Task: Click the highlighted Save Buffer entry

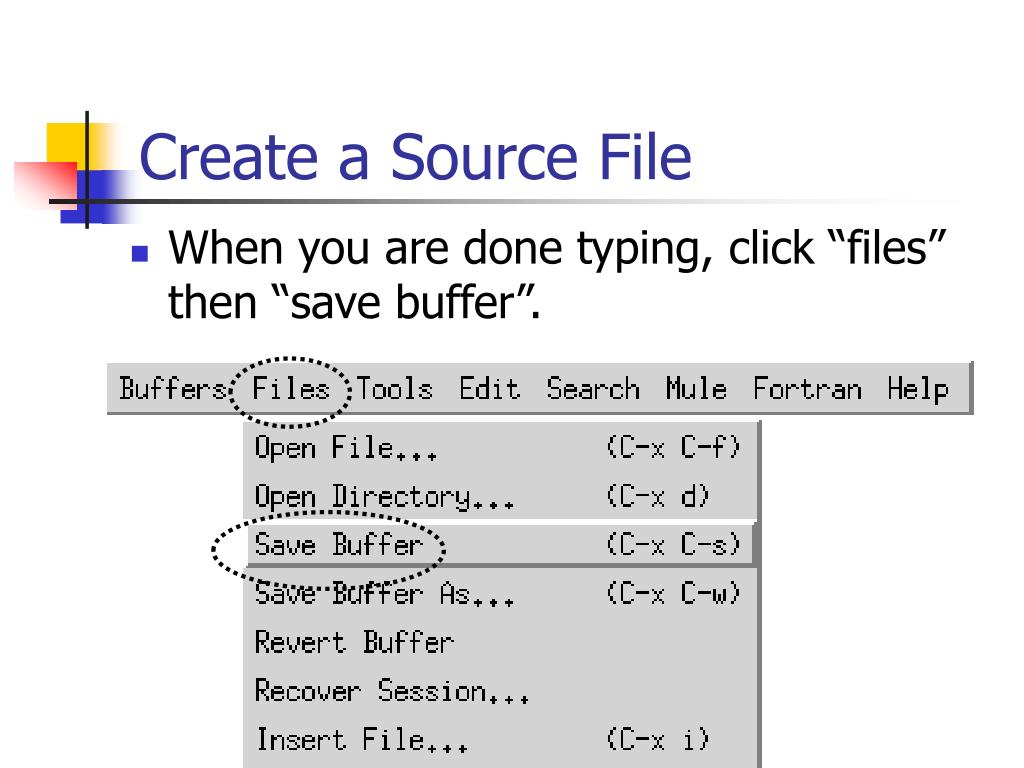Action: point(339,545)
